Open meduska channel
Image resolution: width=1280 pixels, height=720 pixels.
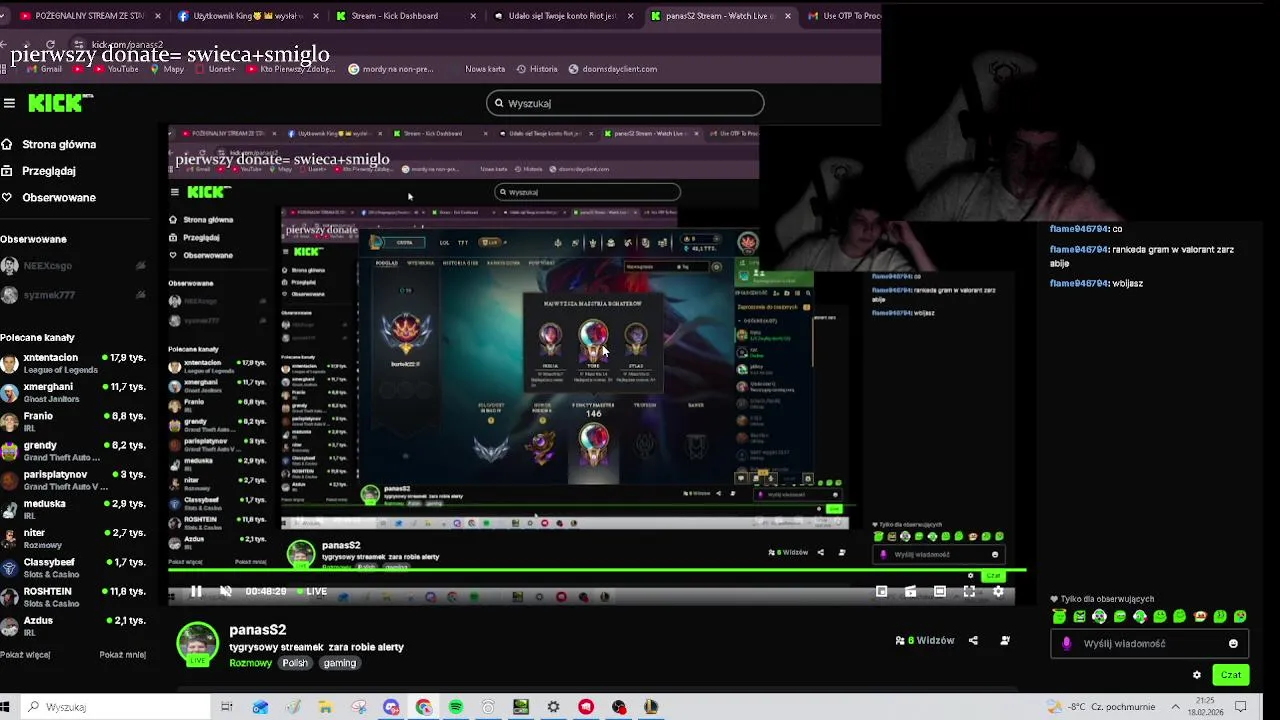74,510
